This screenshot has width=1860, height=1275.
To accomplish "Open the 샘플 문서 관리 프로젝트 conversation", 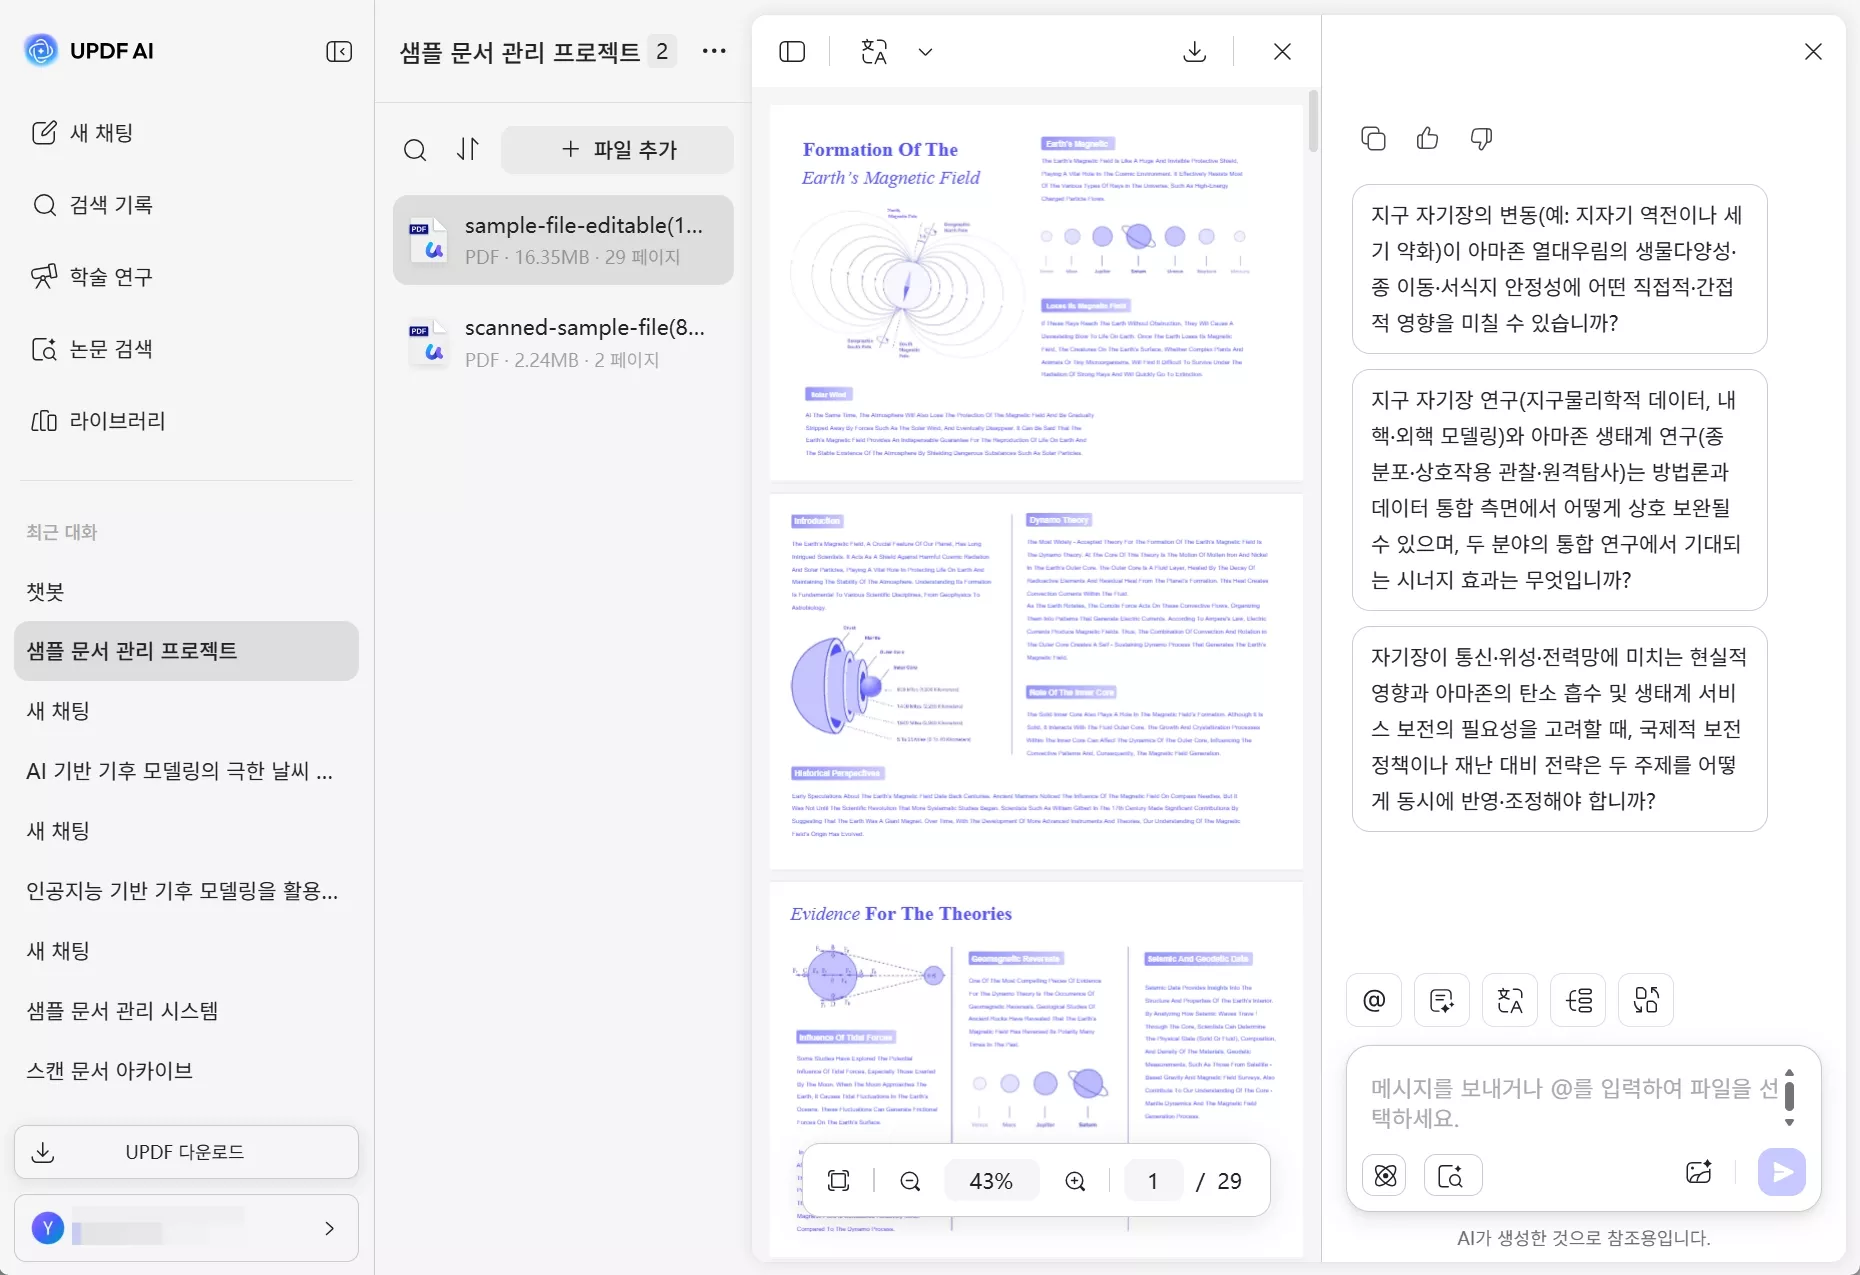I will [x=186, y=651].
